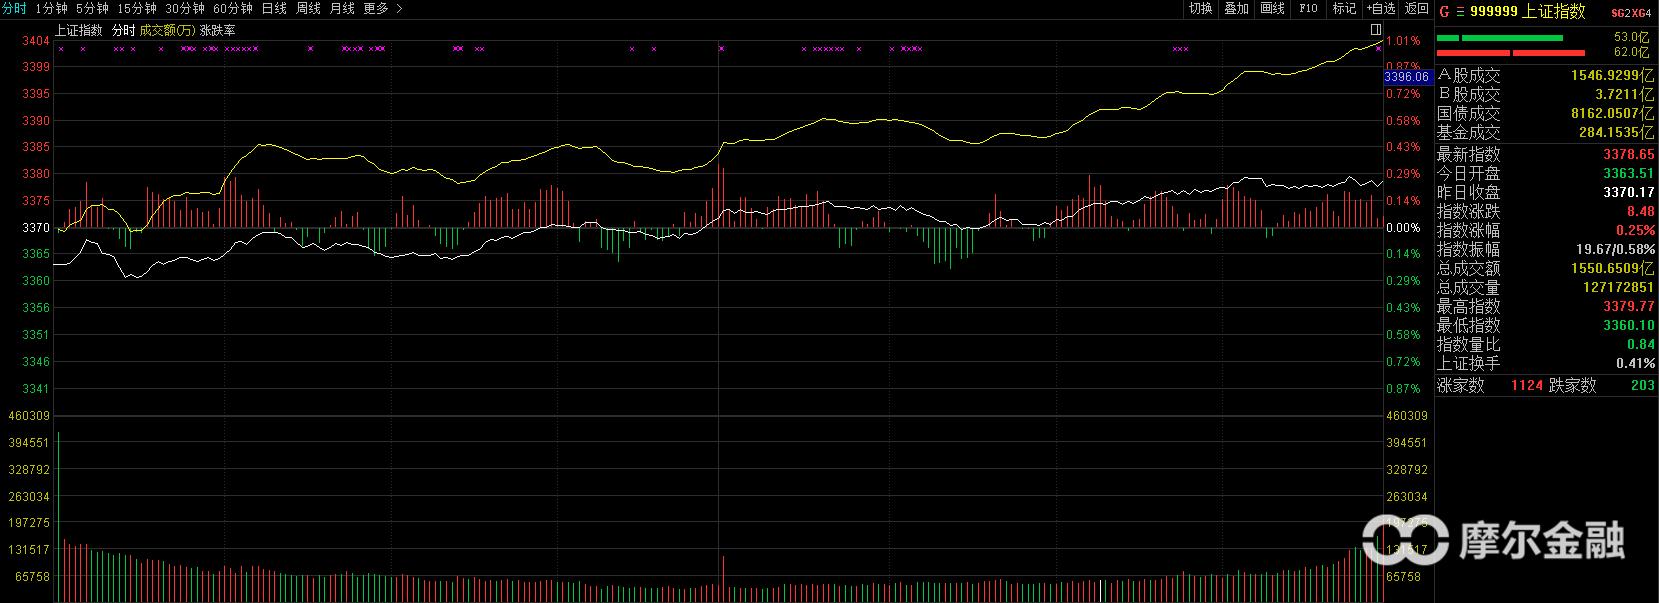
Task: Click the 最新指数 value 3378.65
Action: [x=1628, y=155]
